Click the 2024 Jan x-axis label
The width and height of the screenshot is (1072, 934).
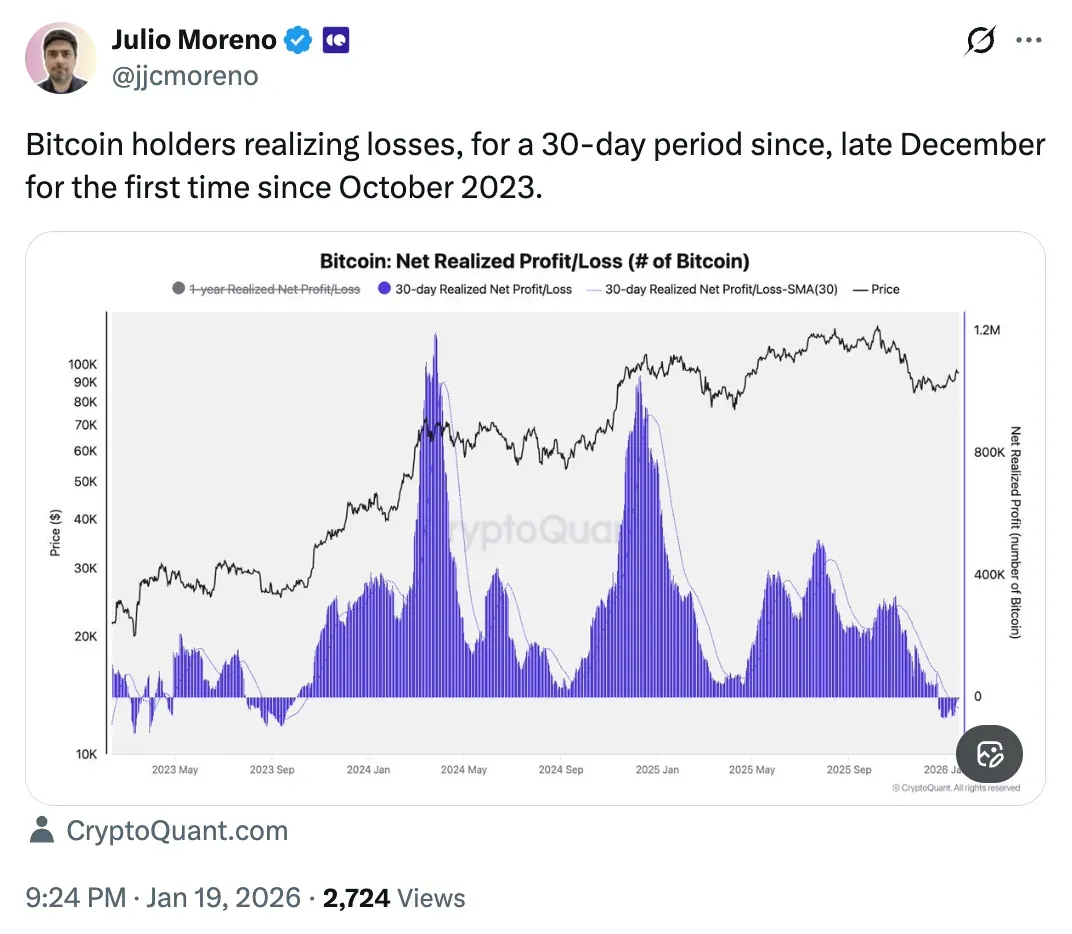[368, 770]
